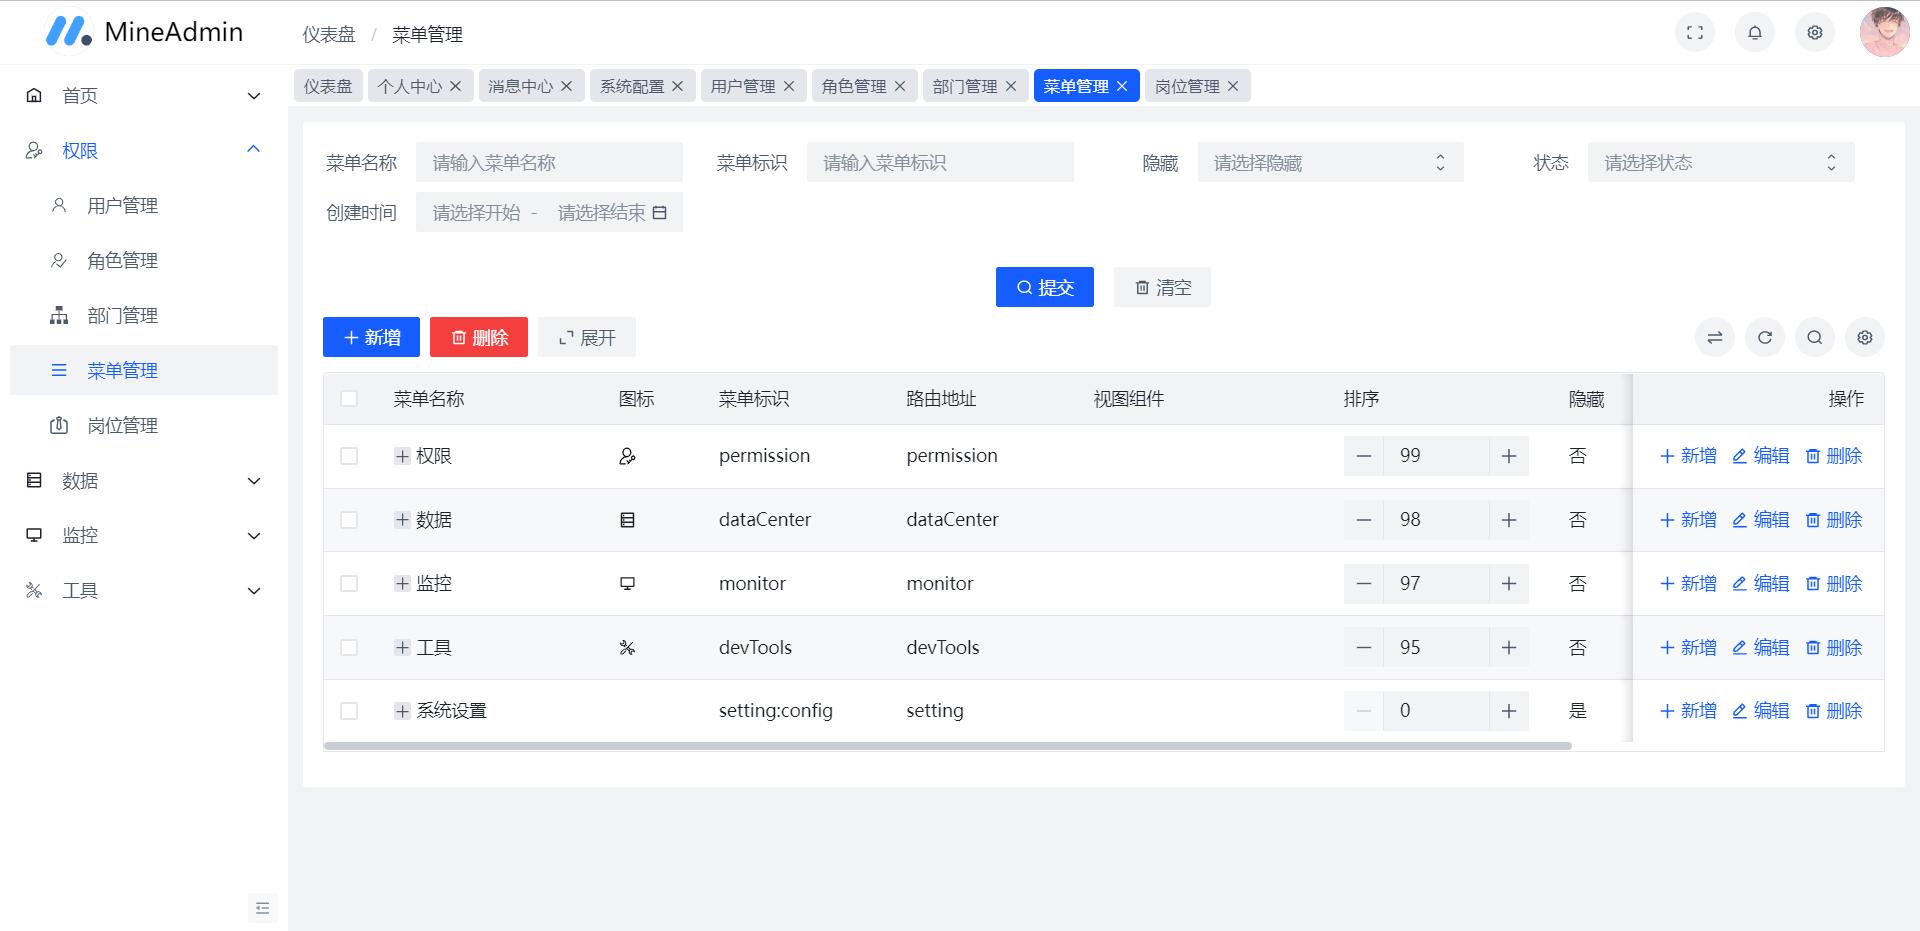Expand the 系统设置 tree row
Image resolution: width=1920 pixels, height=931 pixels.
(x=402, y=711)
